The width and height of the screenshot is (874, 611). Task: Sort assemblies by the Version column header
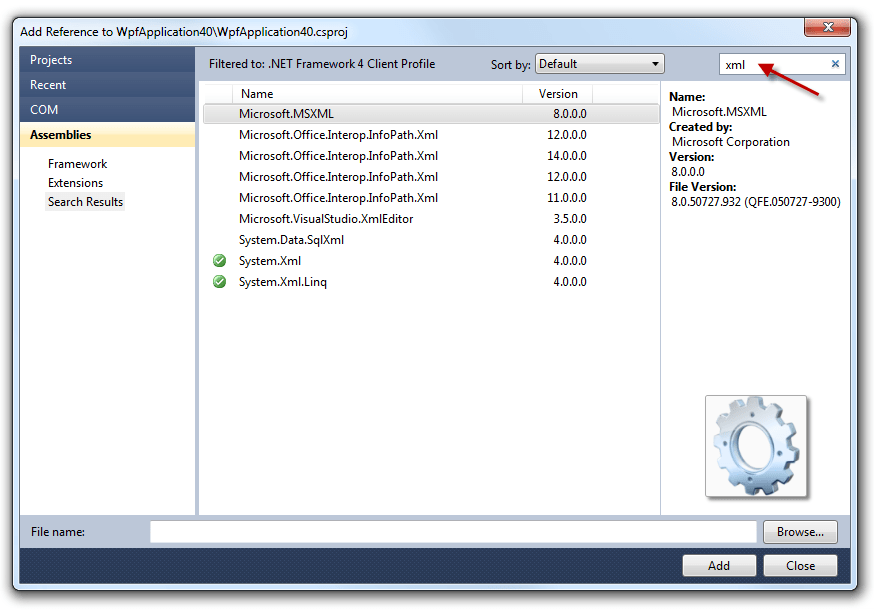click(x=557, y=93)
